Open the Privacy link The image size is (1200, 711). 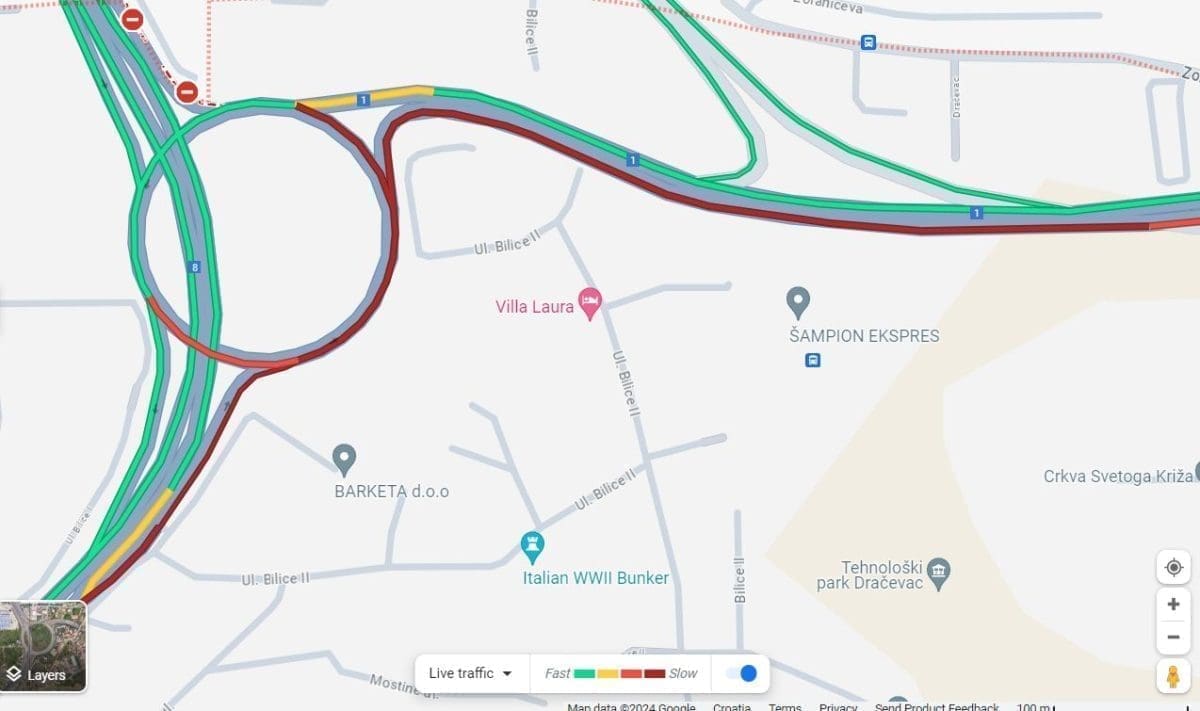[x=838, y=706]
